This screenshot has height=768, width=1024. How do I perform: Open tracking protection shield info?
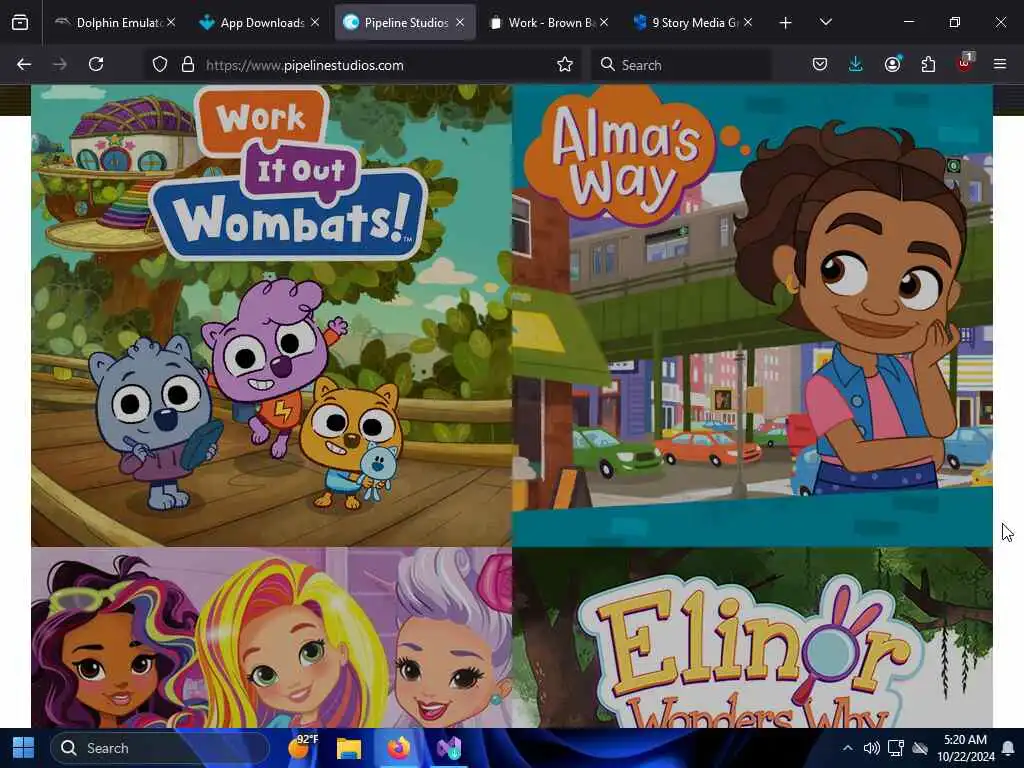[160, 65]
